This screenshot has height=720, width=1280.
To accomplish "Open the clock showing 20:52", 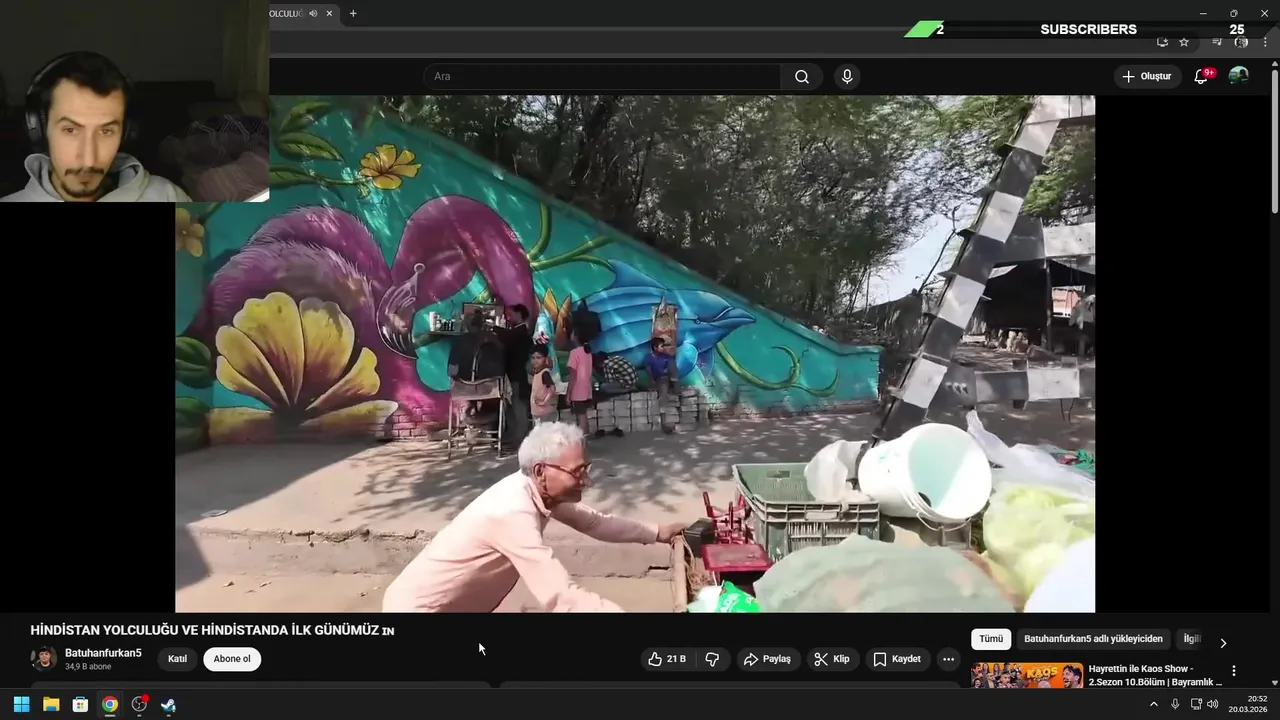I will [1248, 704].
